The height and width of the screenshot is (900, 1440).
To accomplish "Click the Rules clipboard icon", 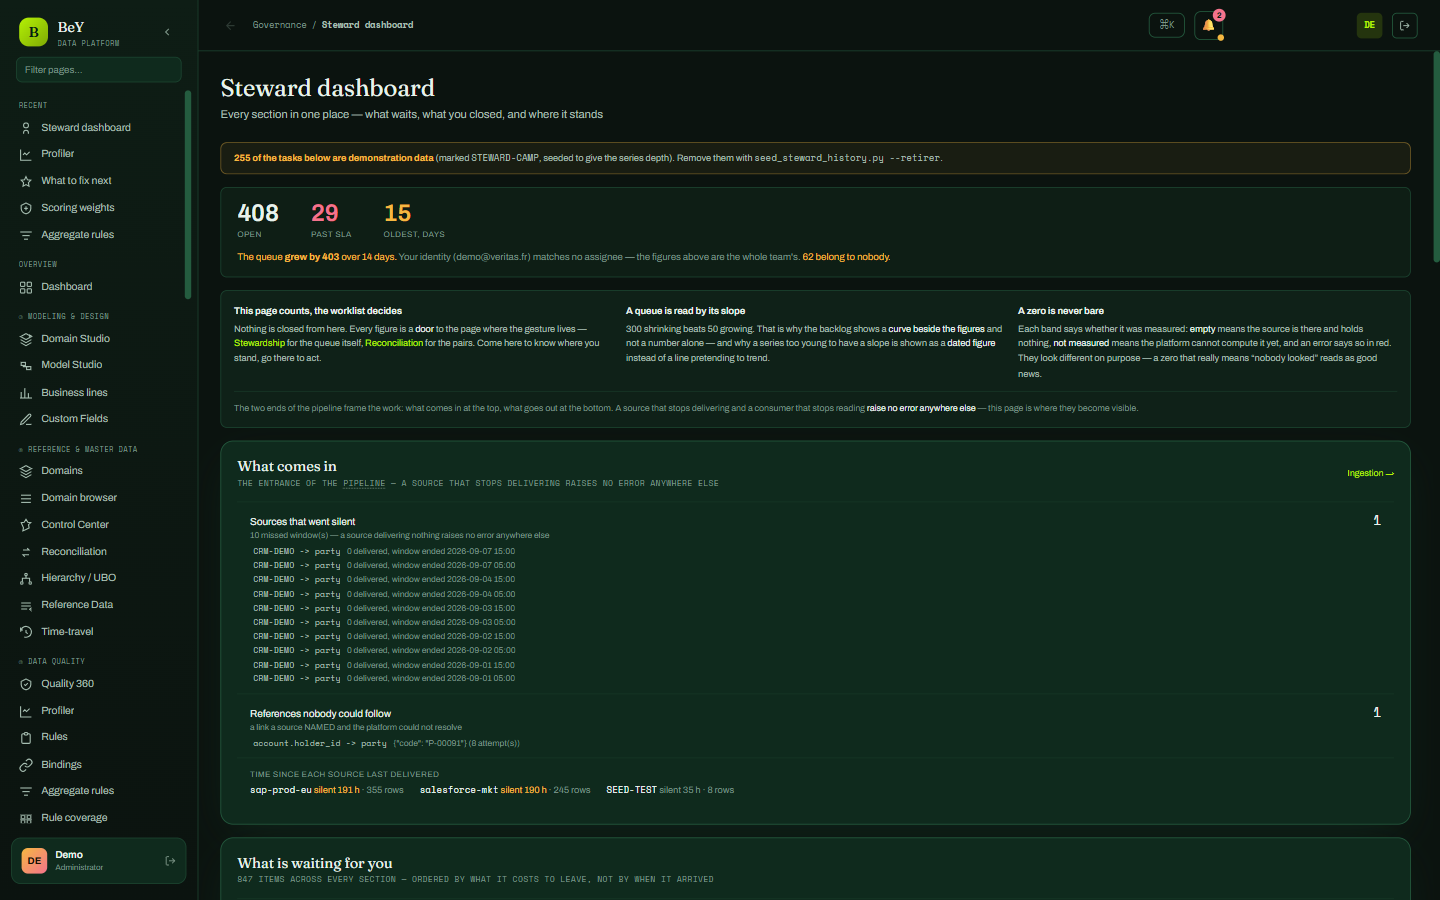I will (x=26, y=737).
